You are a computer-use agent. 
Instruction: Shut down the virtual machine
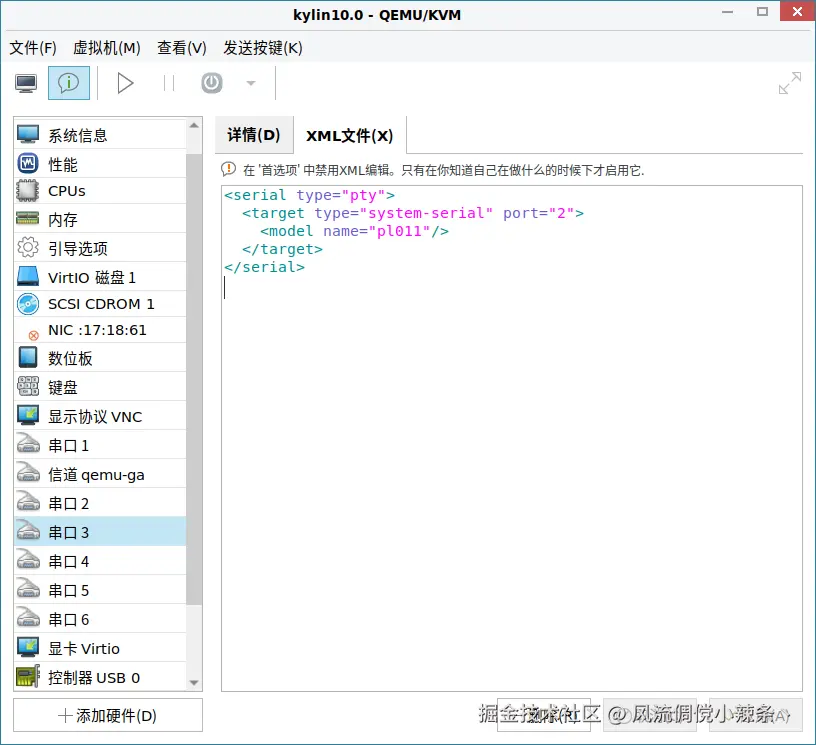pos(212,83)
